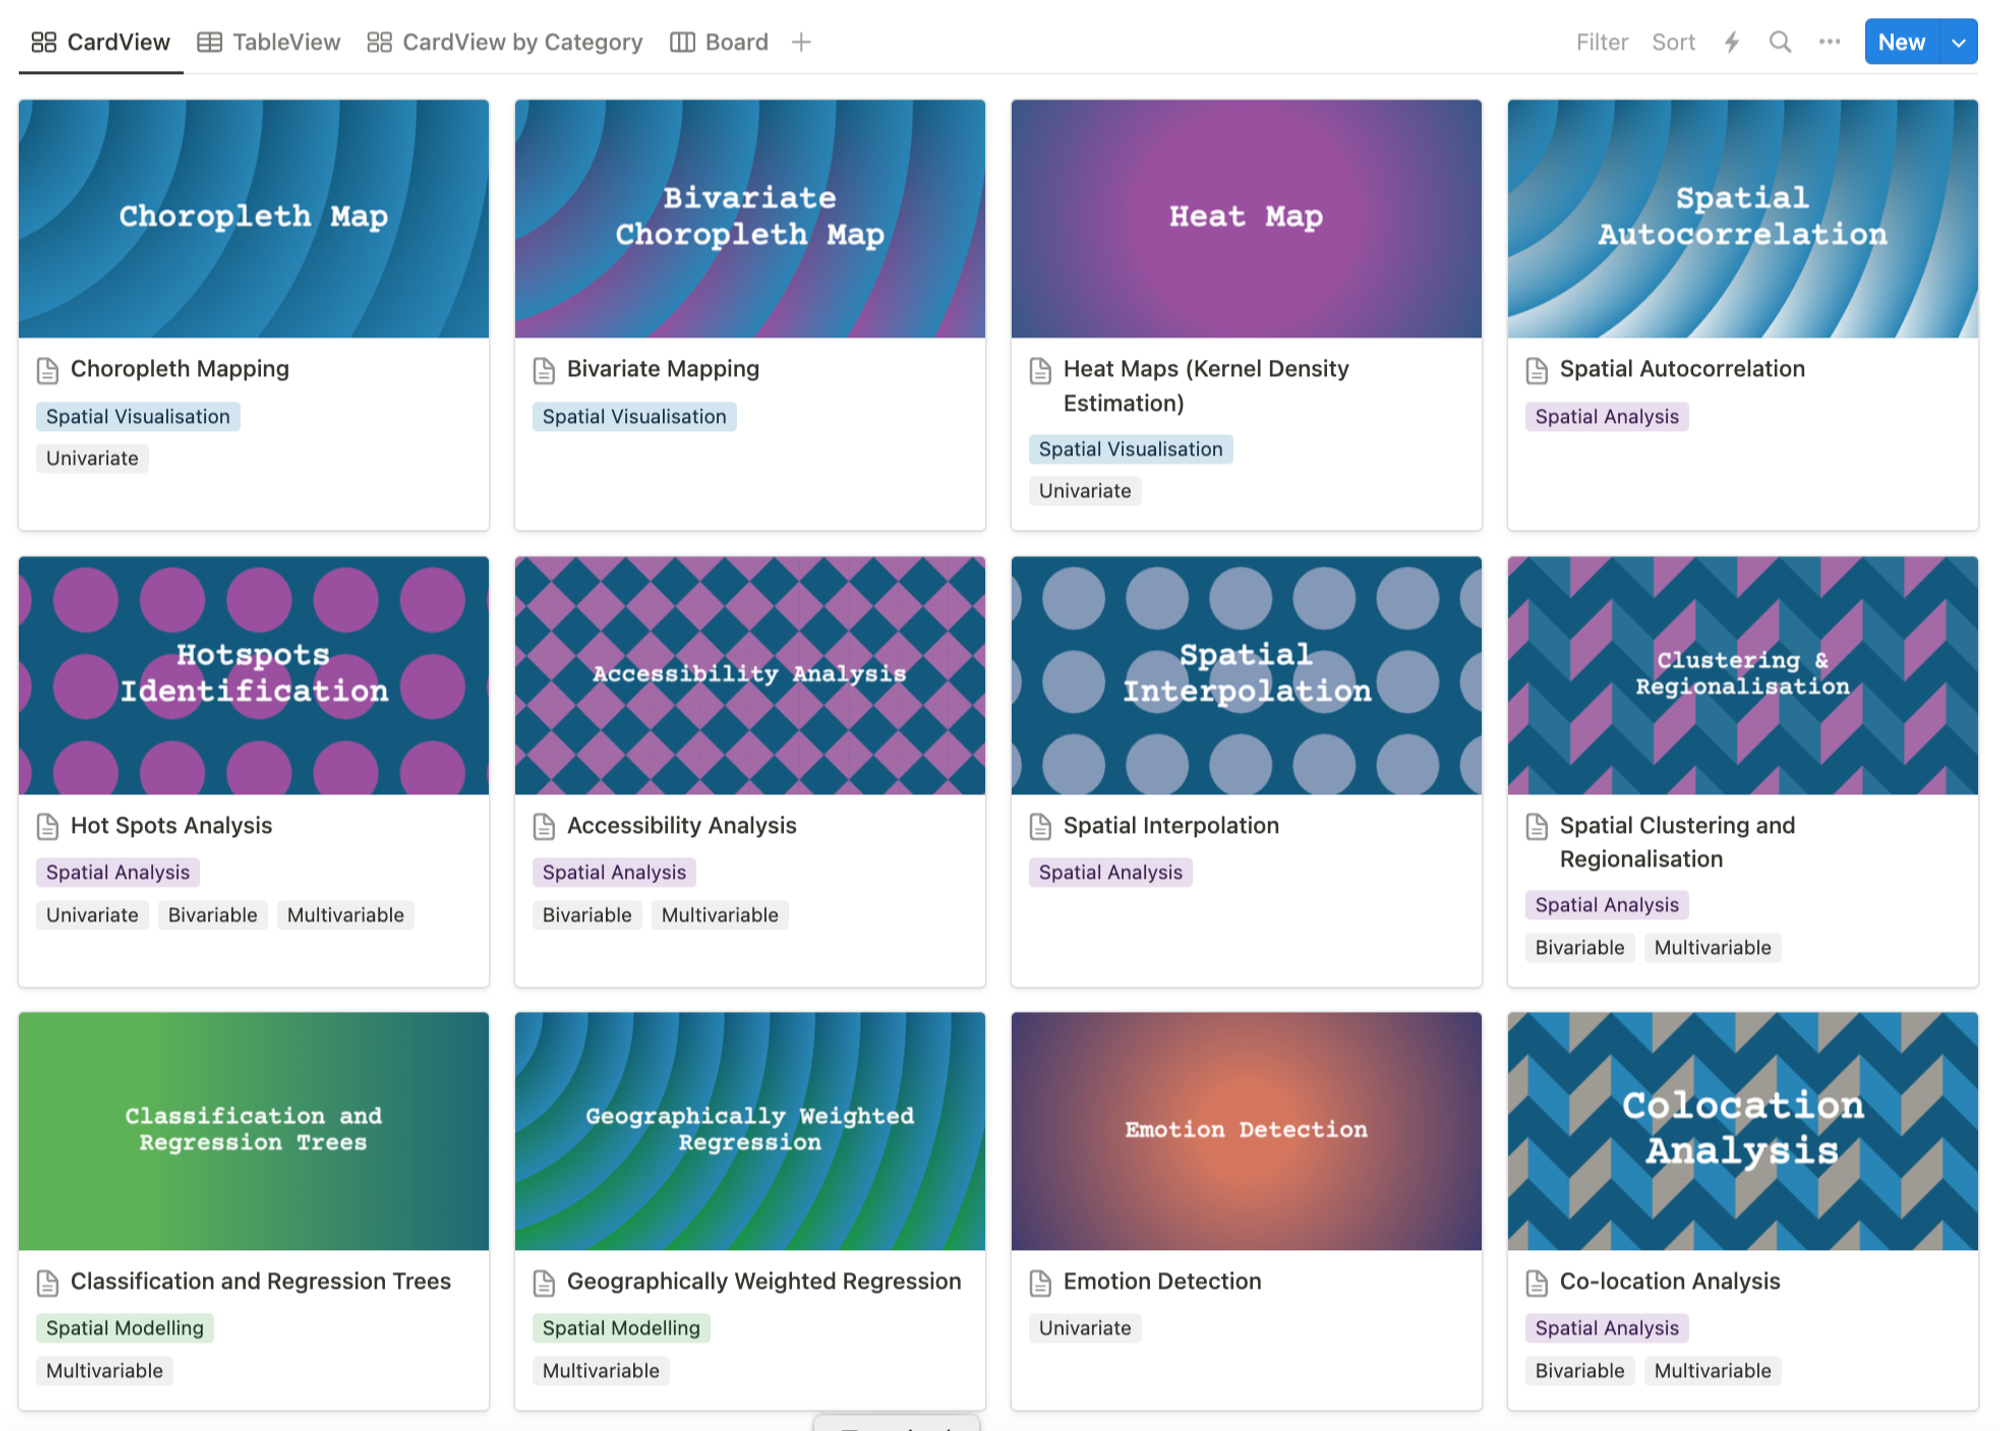
Task: Add a new view with plus icon
Action: pos(801,42)
